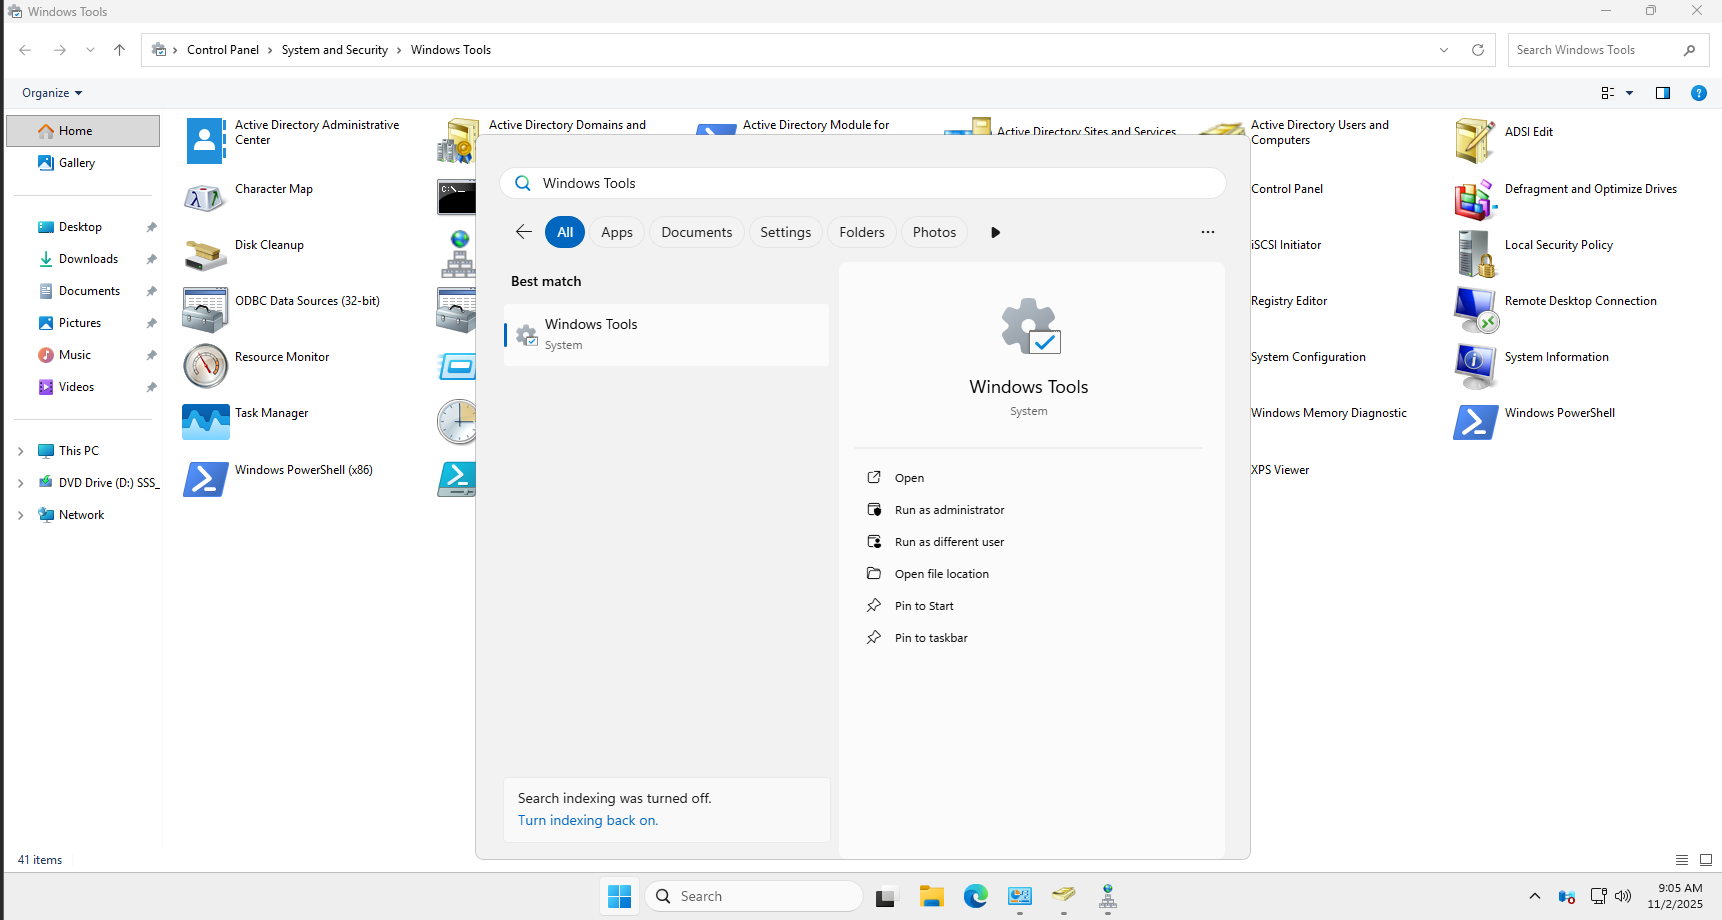Click Turn indexing back on link
This screenshot has width=1722, height=920.
click(x=588, y=820)
